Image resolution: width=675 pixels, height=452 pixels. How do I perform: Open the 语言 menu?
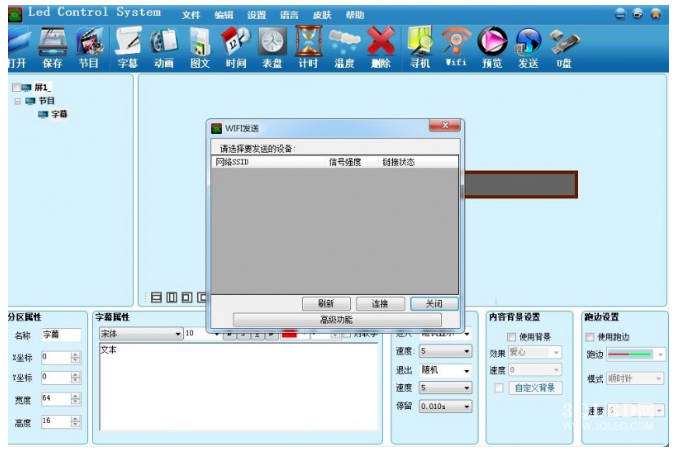(x=289, y=15)
